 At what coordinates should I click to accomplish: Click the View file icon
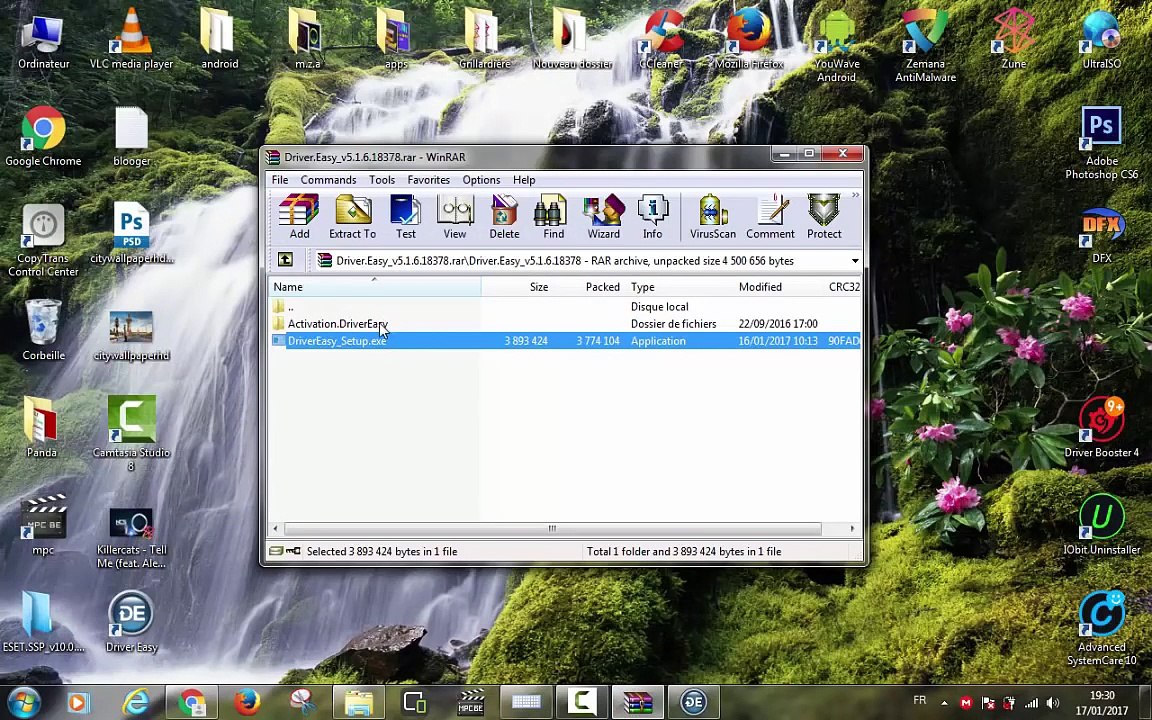click(x=455, y=217)
